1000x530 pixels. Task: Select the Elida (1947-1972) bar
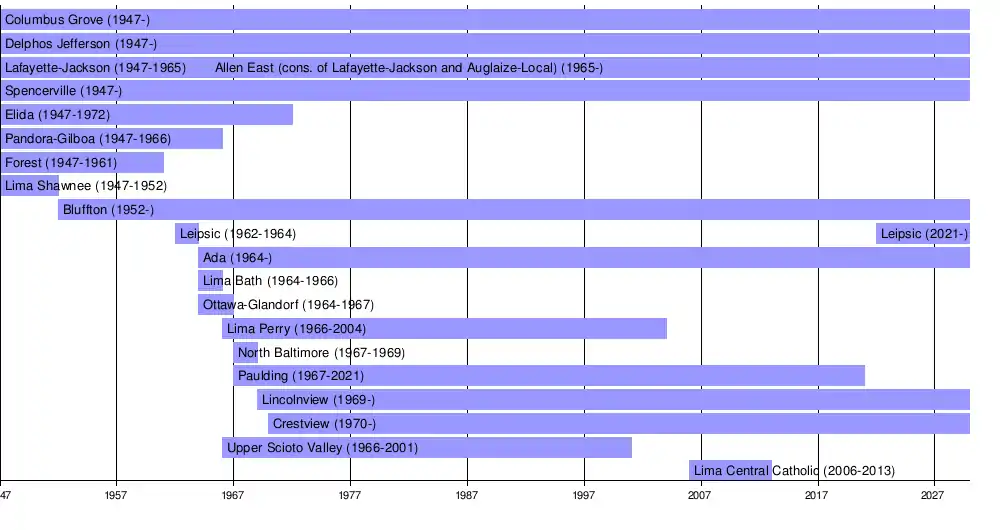coord(146,115)
